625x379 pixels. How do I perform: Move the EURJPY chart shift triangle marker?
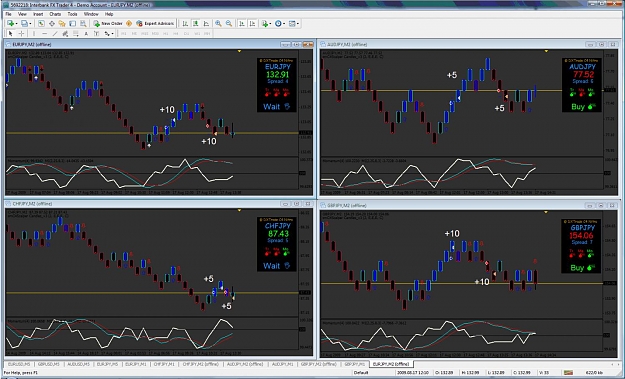click(239, 51)
